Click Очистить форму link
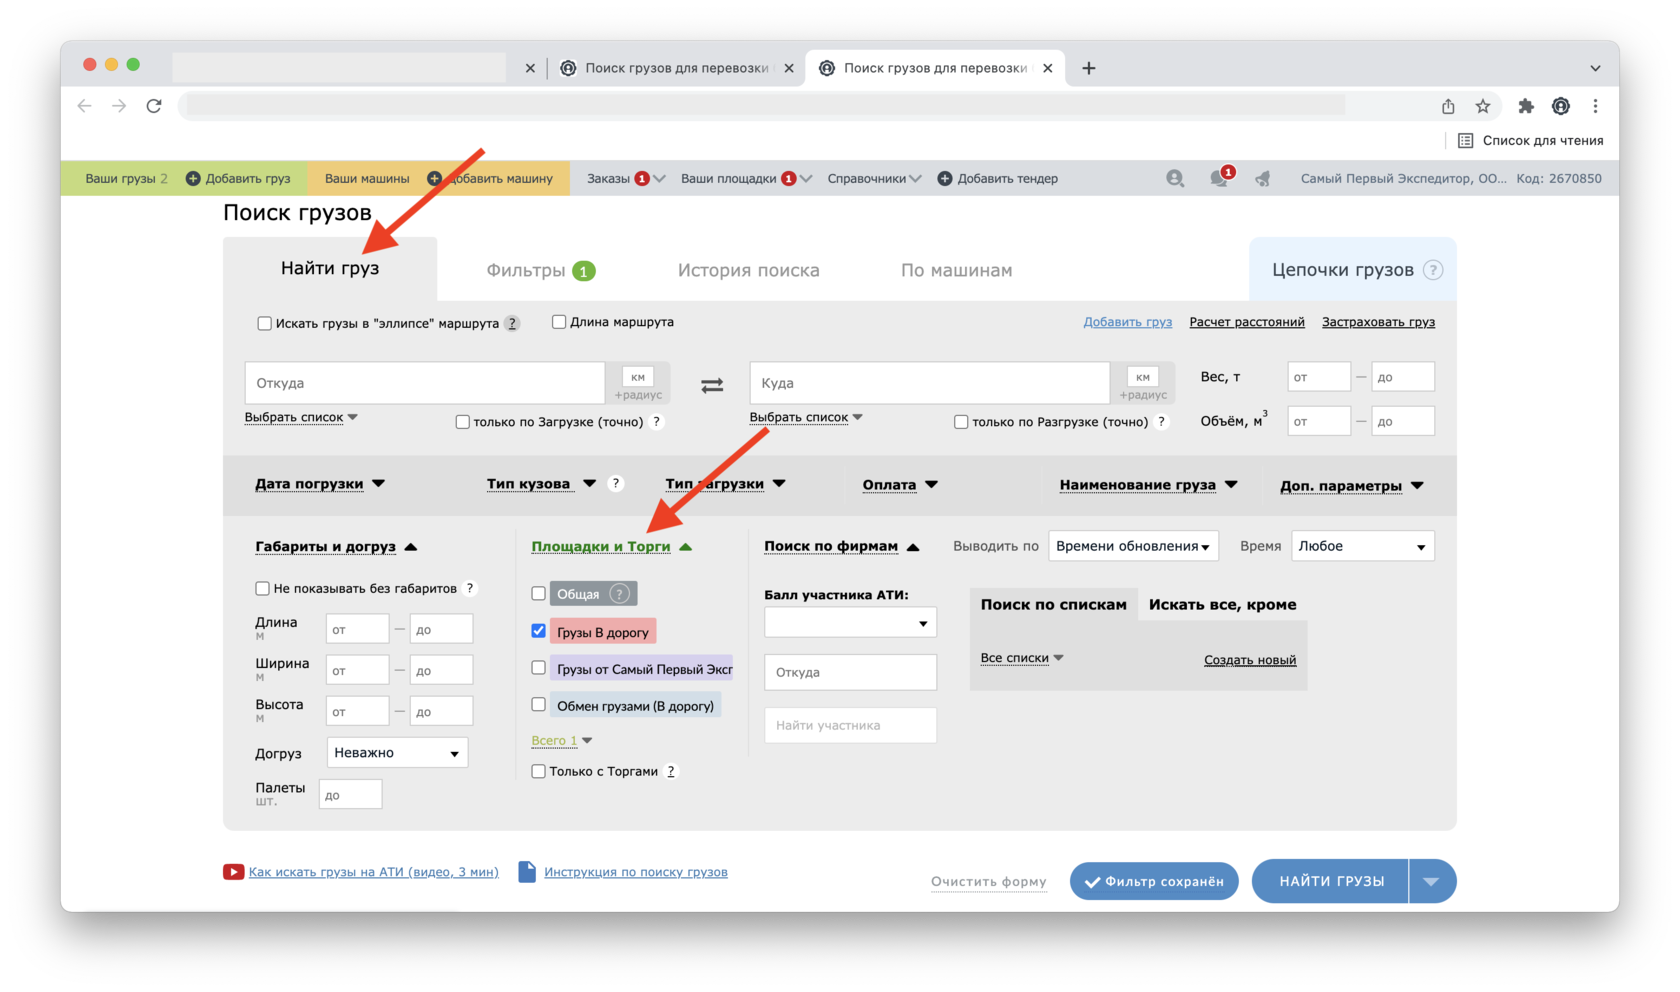The height and width of the screenshot is (992, 1680). (x=988, y=881)
